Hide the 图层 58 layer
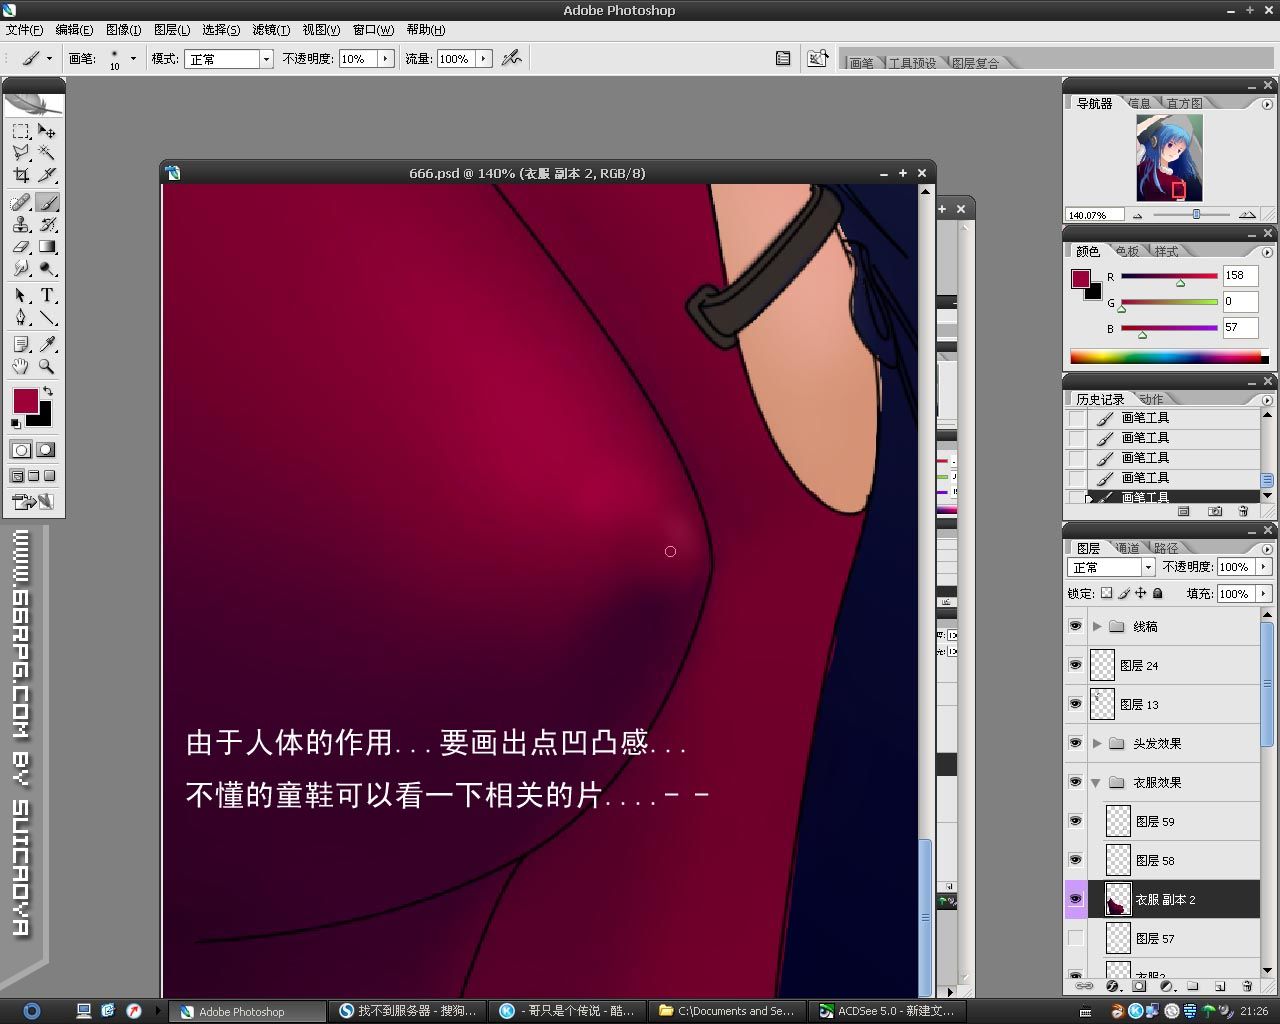Screen dimensions: 1280x1024 (1075, 860)
